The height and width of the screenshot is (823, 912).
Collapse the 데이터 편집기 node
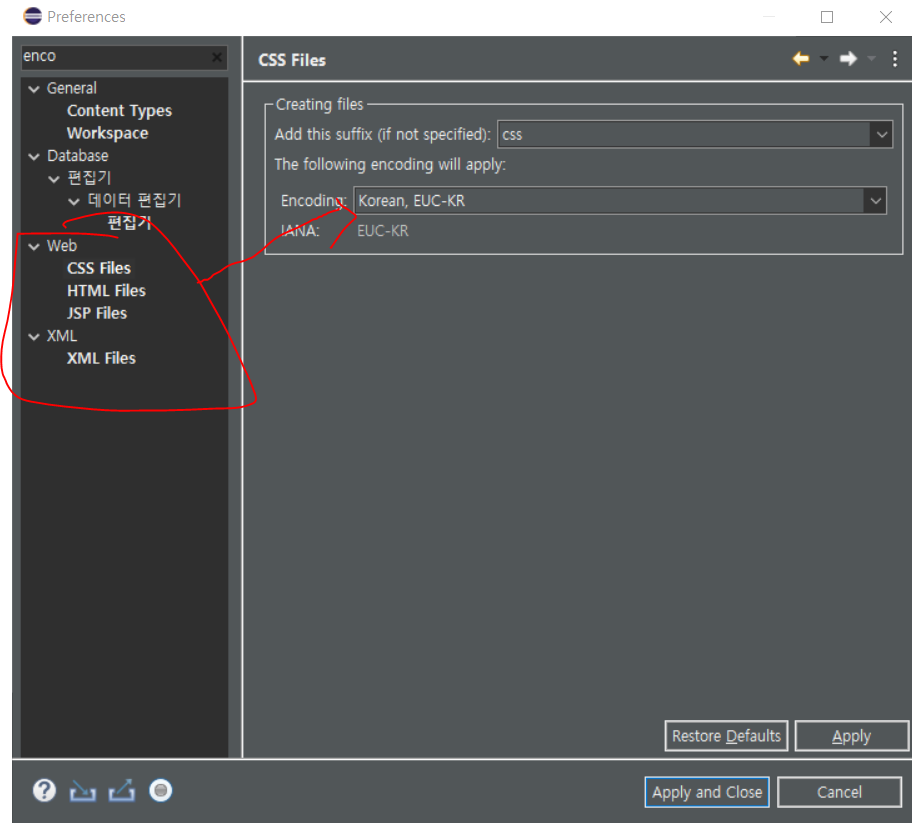click(74, 202)
